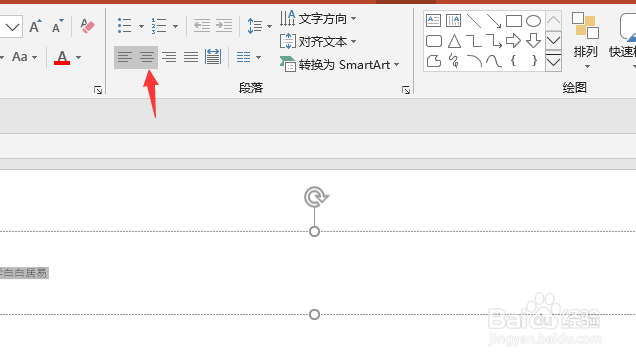Viewport: 636px width, 361px height.
Task: Select the arc shape
Action: pyautogui.click(x=474, y=61)
